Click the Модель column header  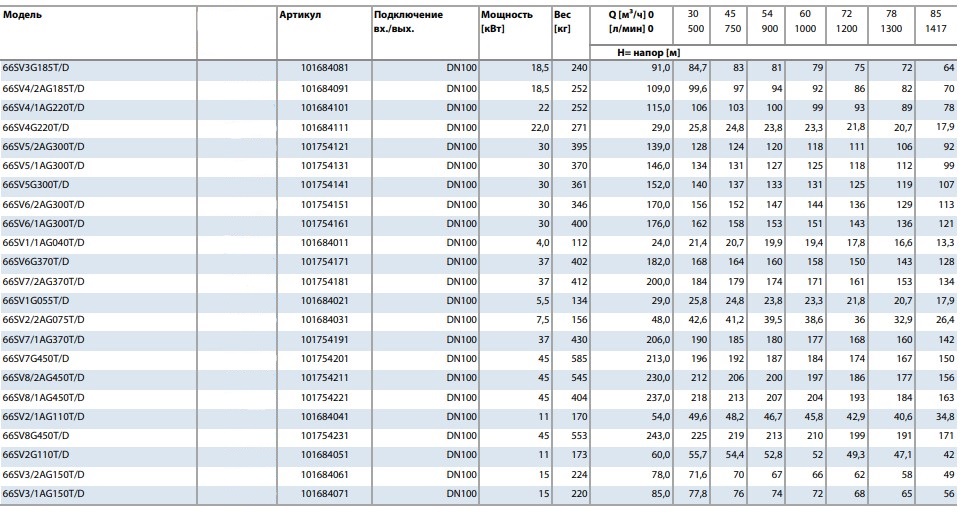click(23, 16)
